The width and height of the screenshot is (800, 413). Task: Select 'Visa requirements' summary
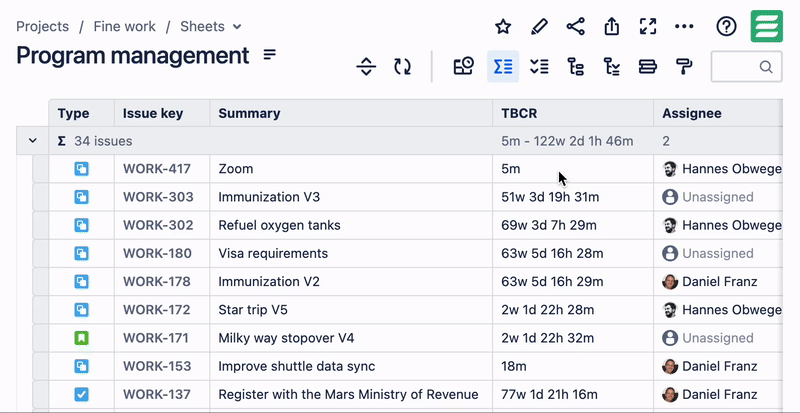pos(351,253)
